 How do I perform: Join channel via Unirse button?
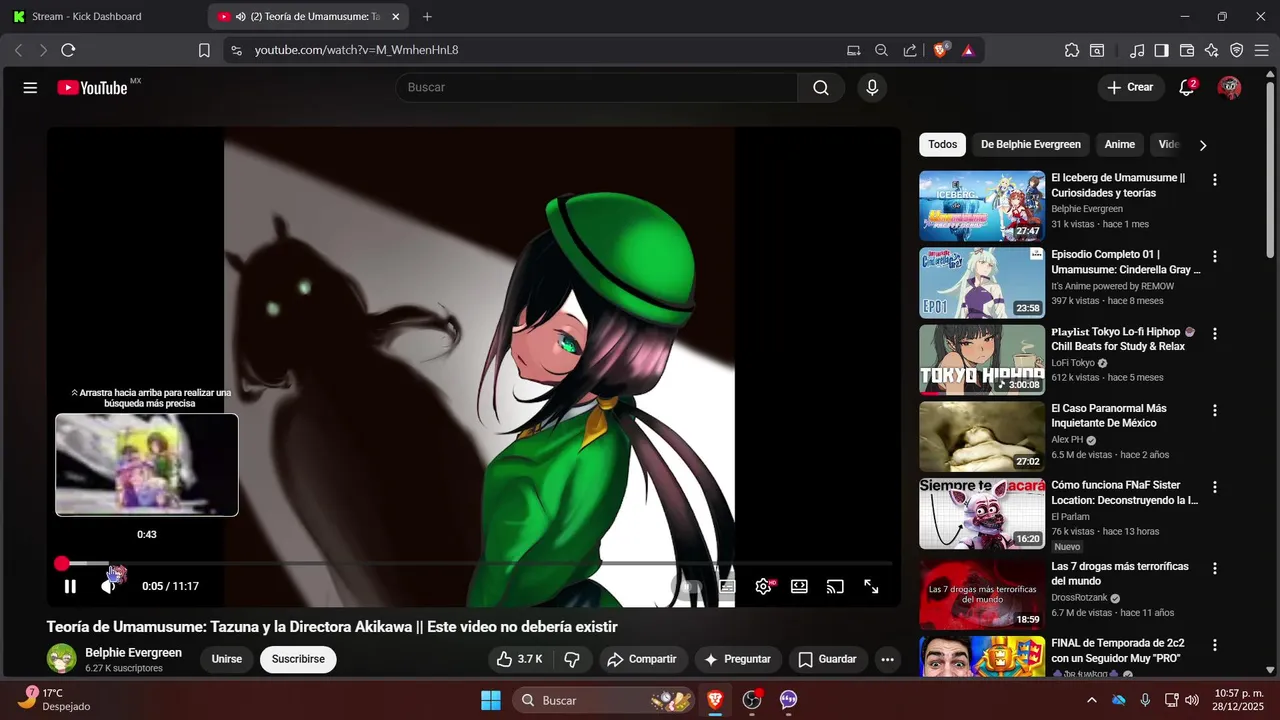[x=227, y=659]
